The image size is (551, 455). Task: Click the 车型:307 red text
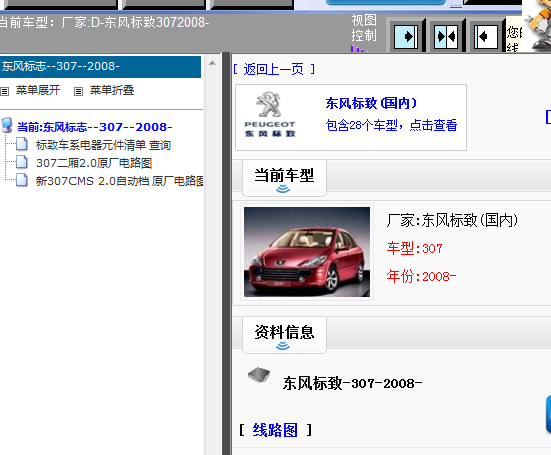coord(415,248)
